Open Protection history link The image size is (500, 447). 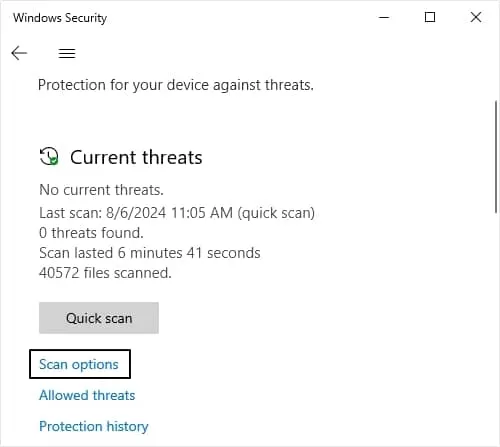point(94,426)
